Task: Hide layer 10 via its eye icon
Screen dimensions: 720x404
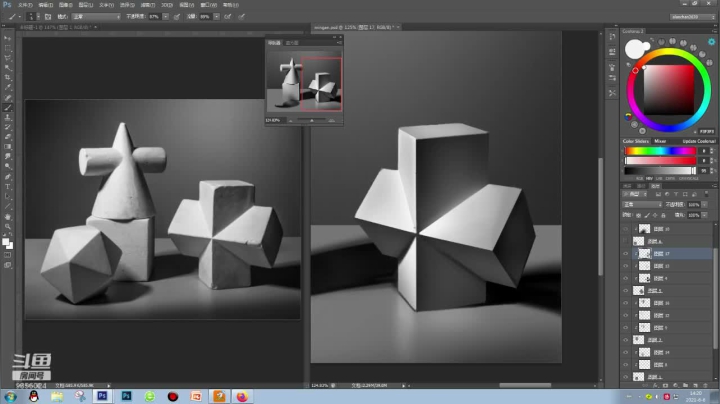Action: (625, 229)
